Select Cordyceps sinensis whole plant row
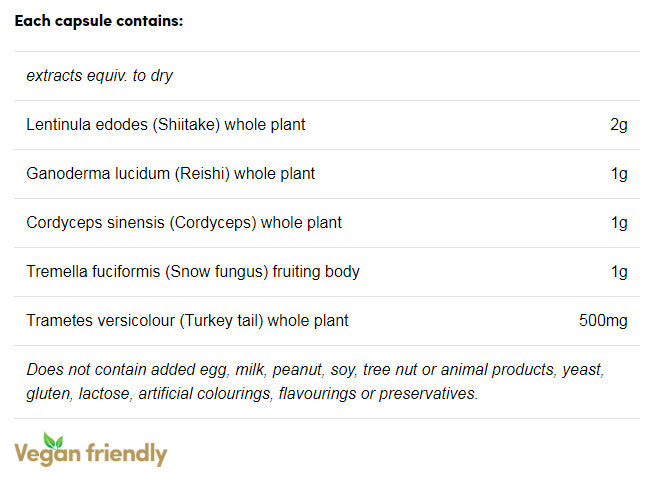The image size is (671, 484). point(184,223)
